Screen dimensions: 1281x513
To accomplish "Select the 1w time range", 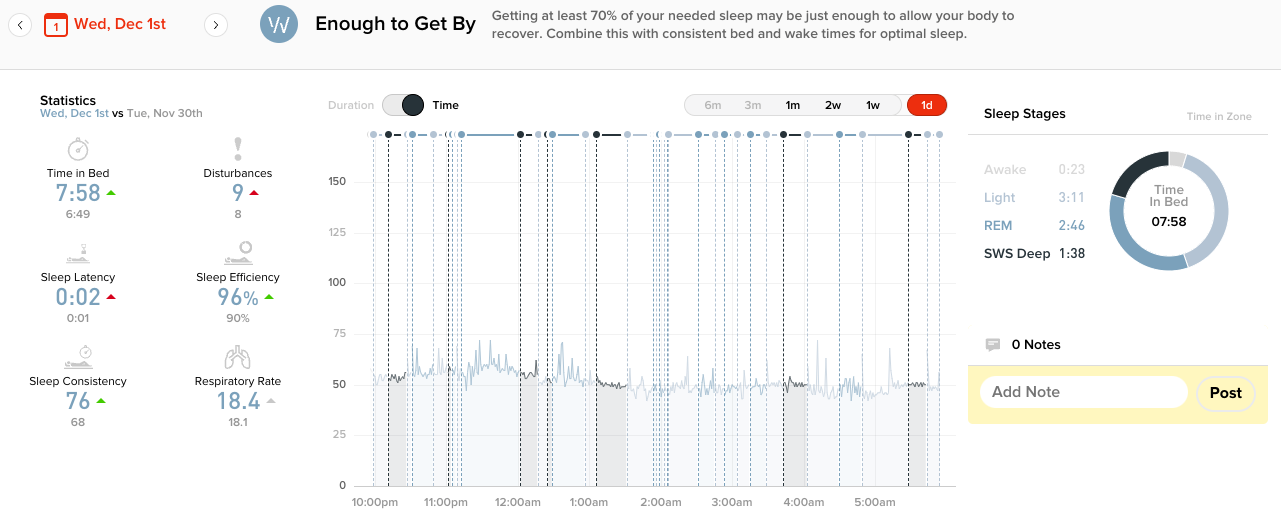I will click(x=873, y=105).
